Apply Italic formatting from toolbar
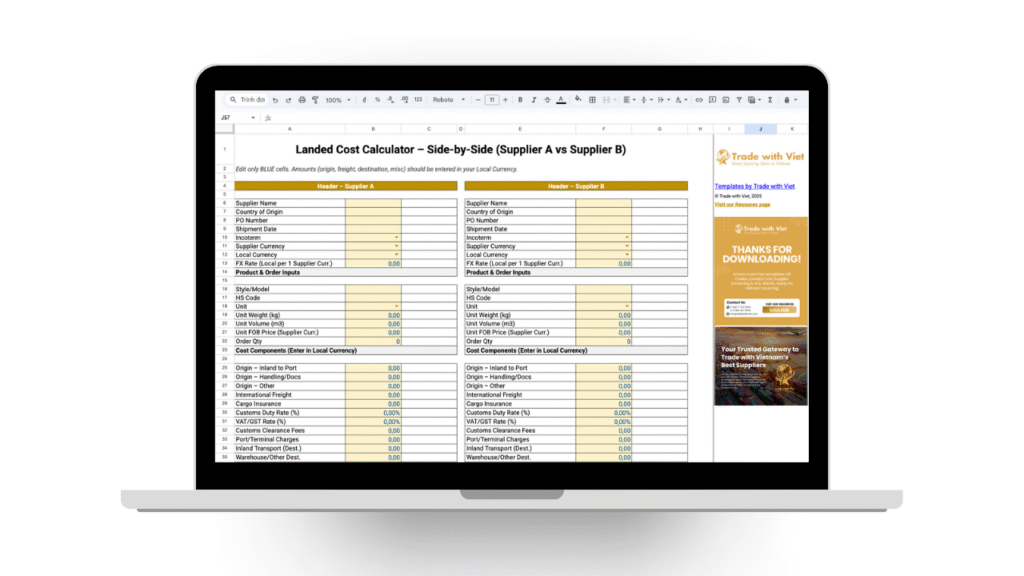The height and width of the screenshot is (576, 1024). coord(534,100)
